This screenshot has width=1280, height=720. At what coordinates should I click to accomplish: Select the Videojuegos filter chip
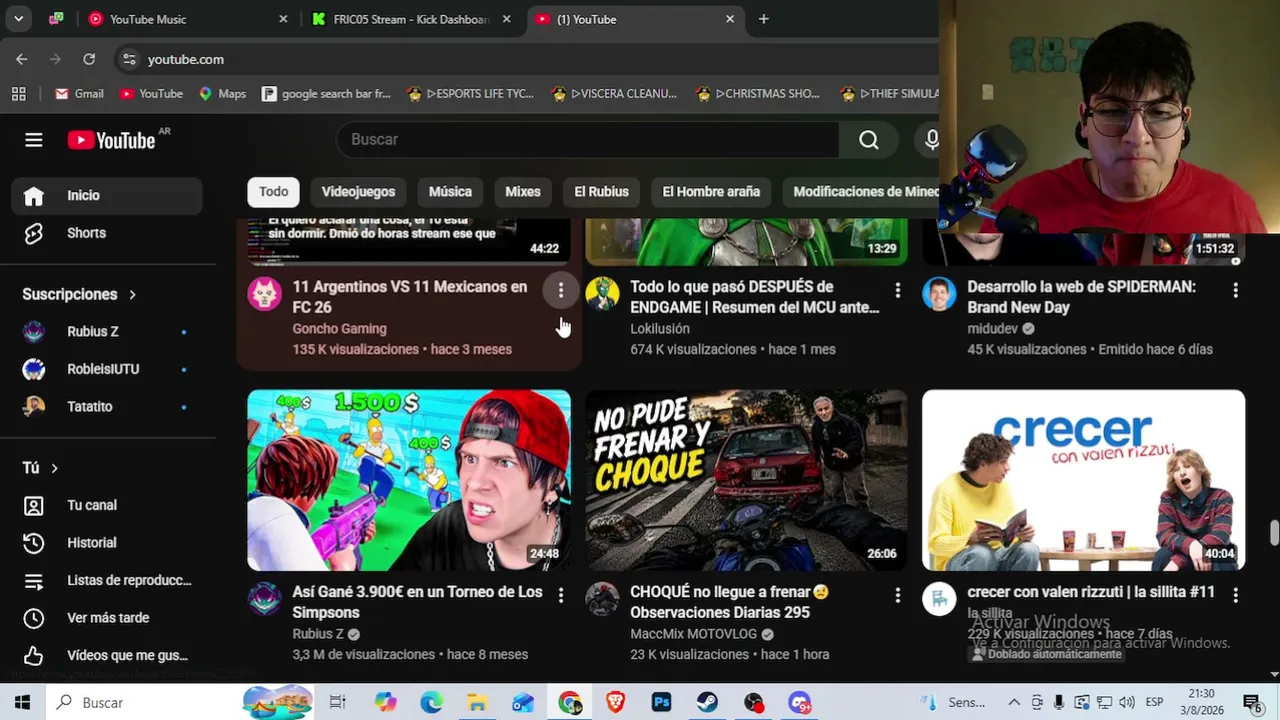click(x=358, y=192)
